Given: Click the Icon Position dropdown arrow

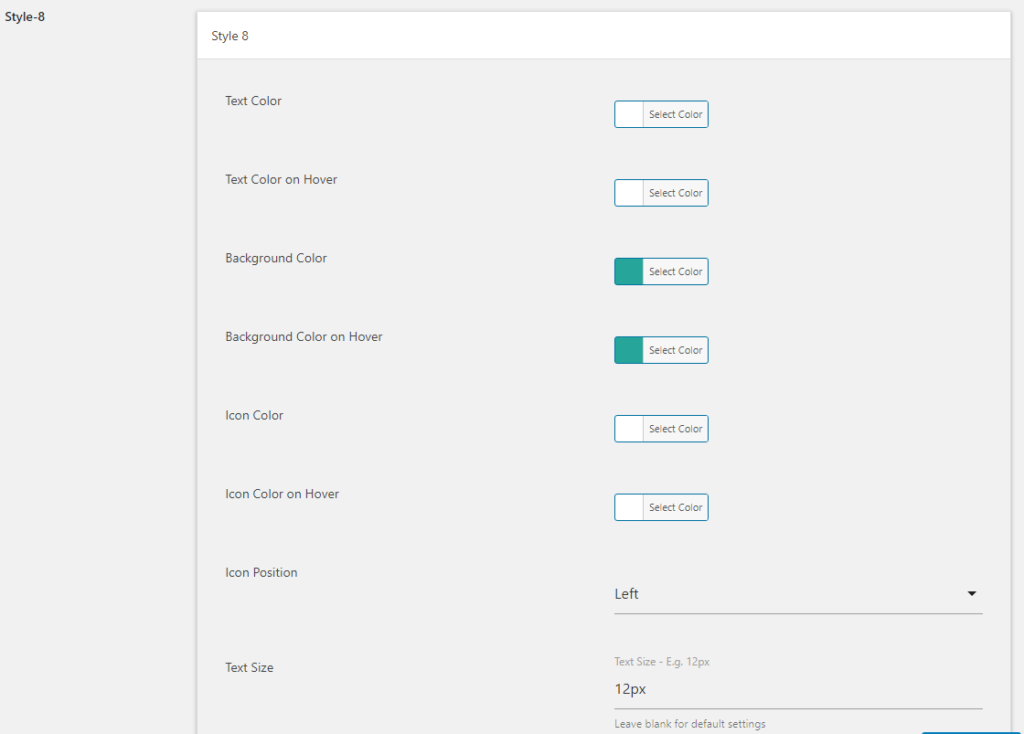Looking at the screenshot, I should pyautogui.click(x=971, y=594).
